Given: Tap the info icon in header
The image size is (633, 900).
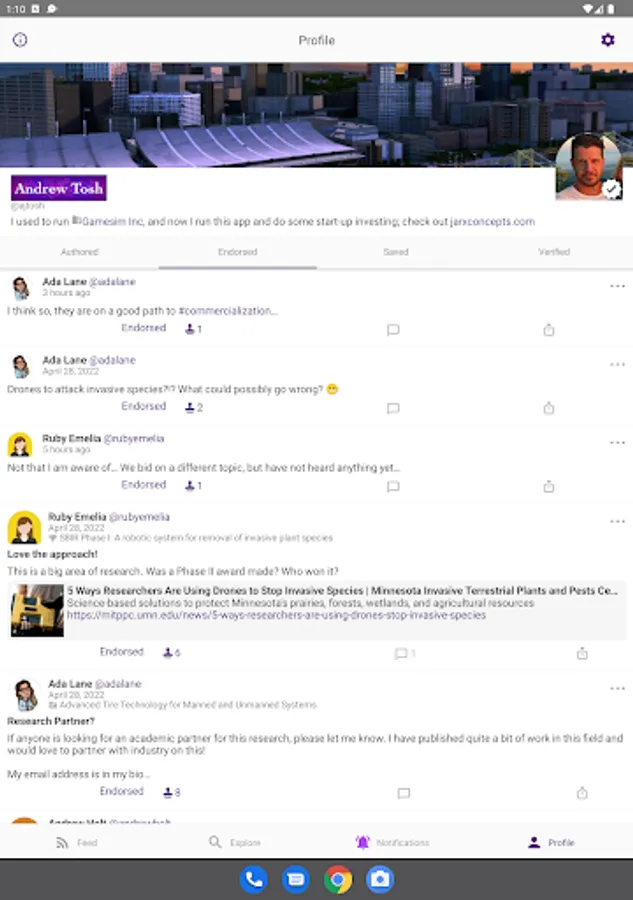Looking at the screenshot, I should tap(20, 40).
